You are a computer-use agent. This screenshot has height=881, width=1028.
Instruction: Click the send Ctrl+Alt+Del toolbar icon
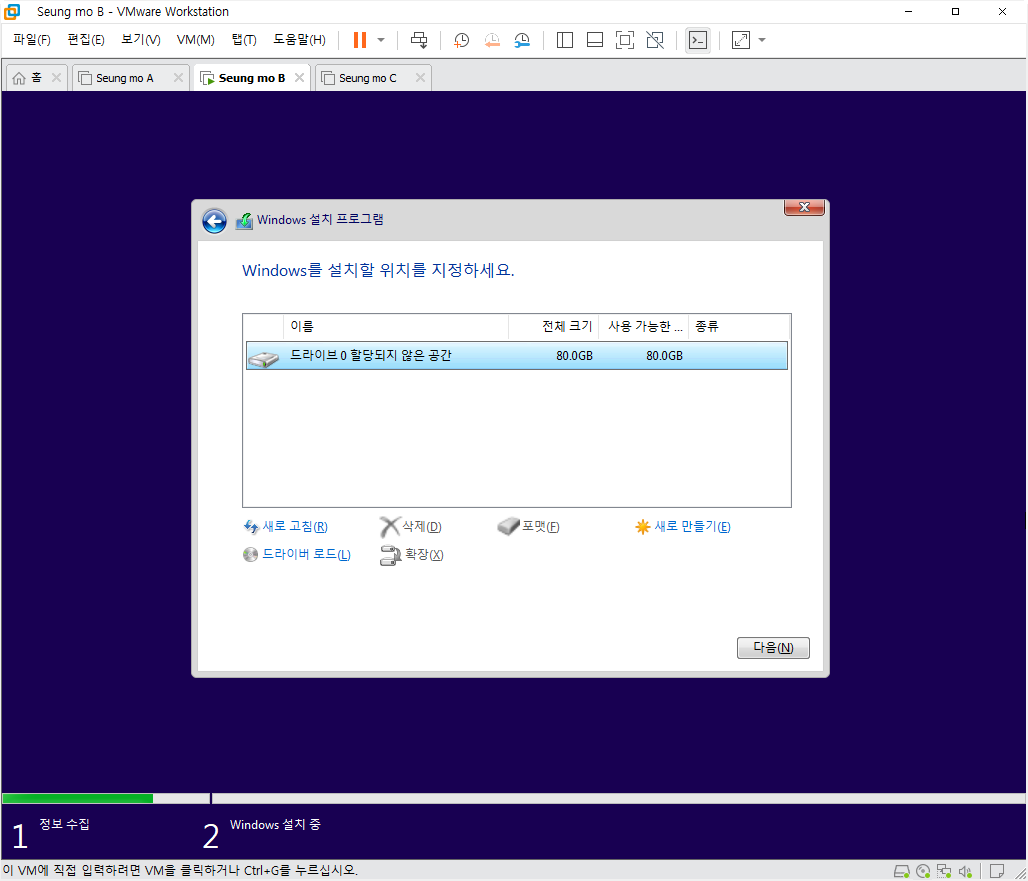(419, 40)
